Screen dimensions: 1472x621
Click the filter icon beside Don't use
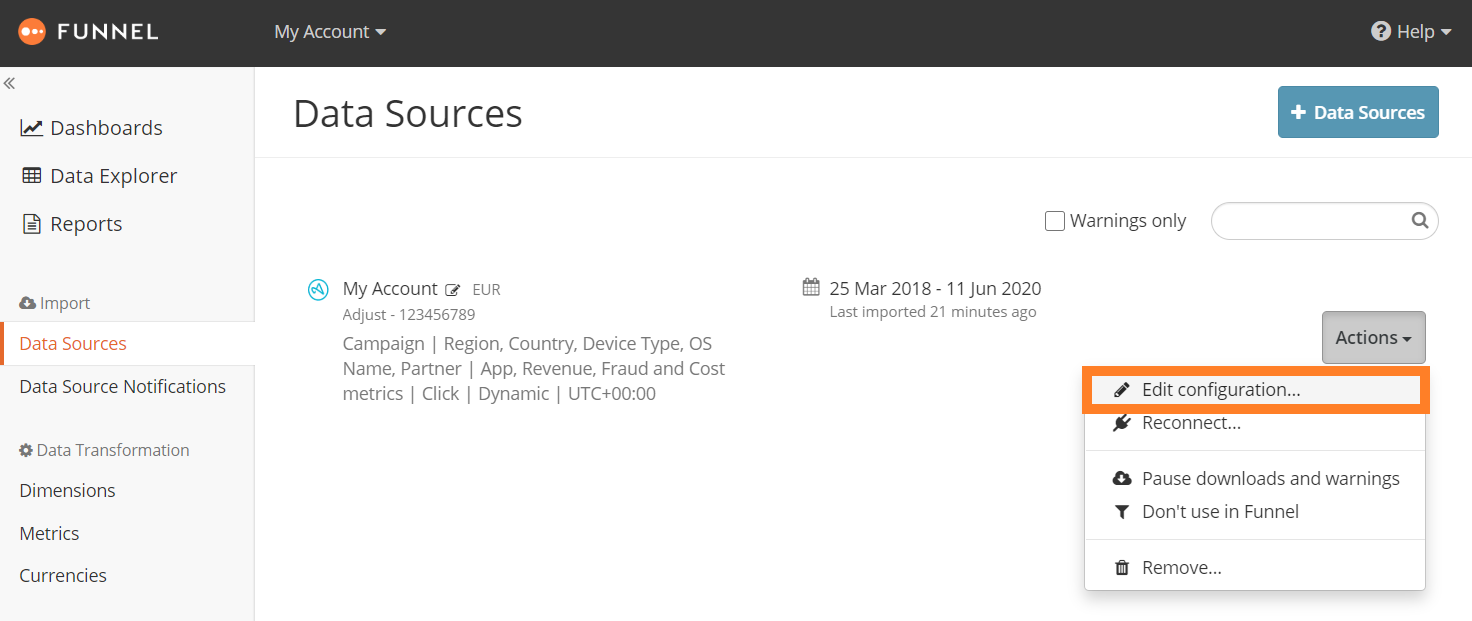(x=1122, y=512)
